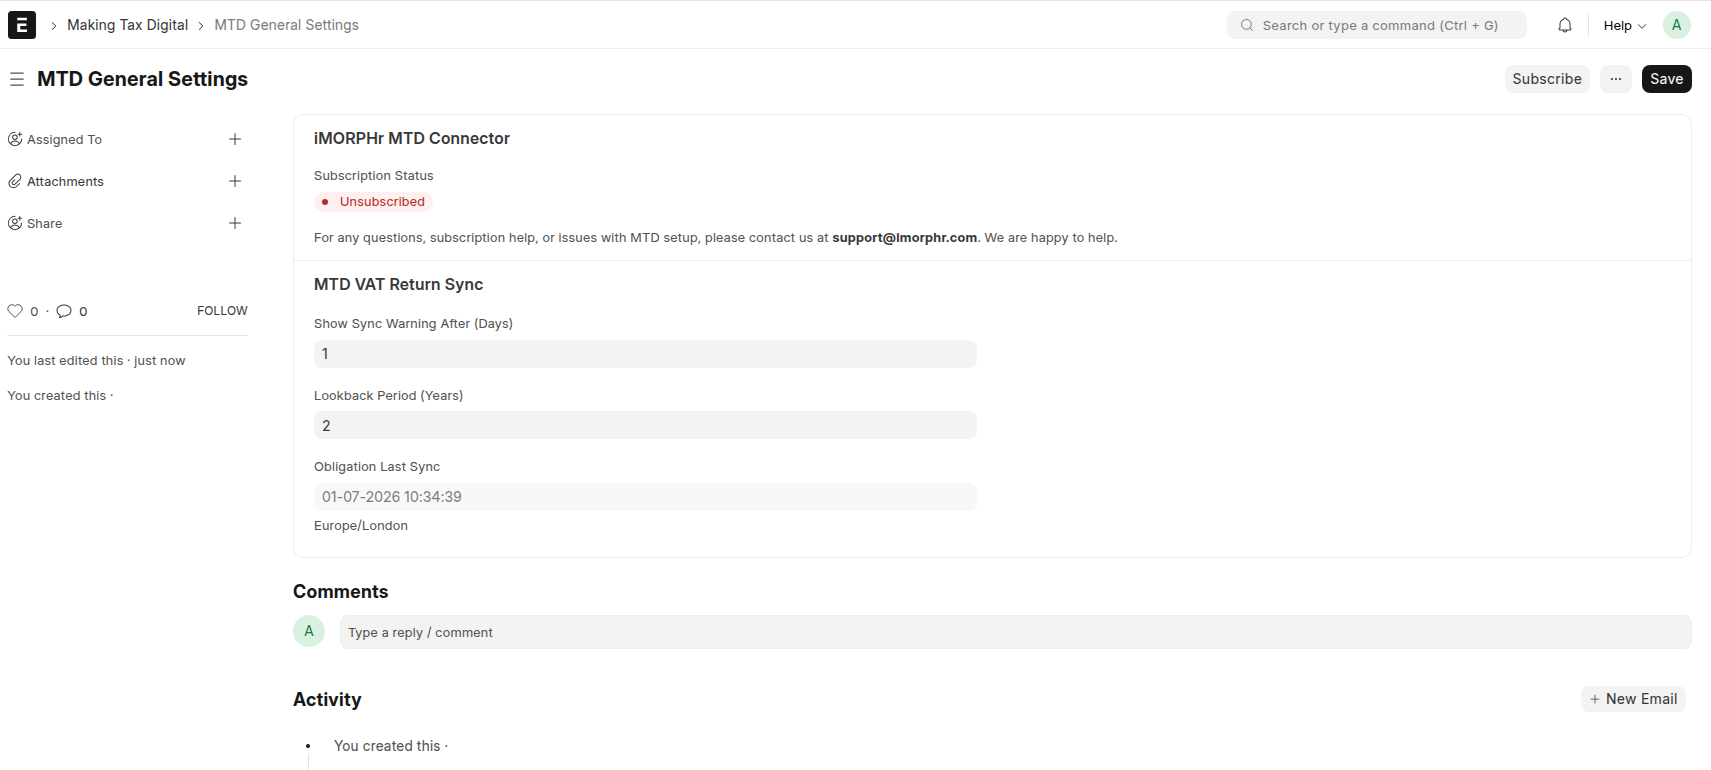The height and width of the screenshot is (770, 1711).
Task: Click the Attachments paperclip icon
Action: (x=15, y=181)
